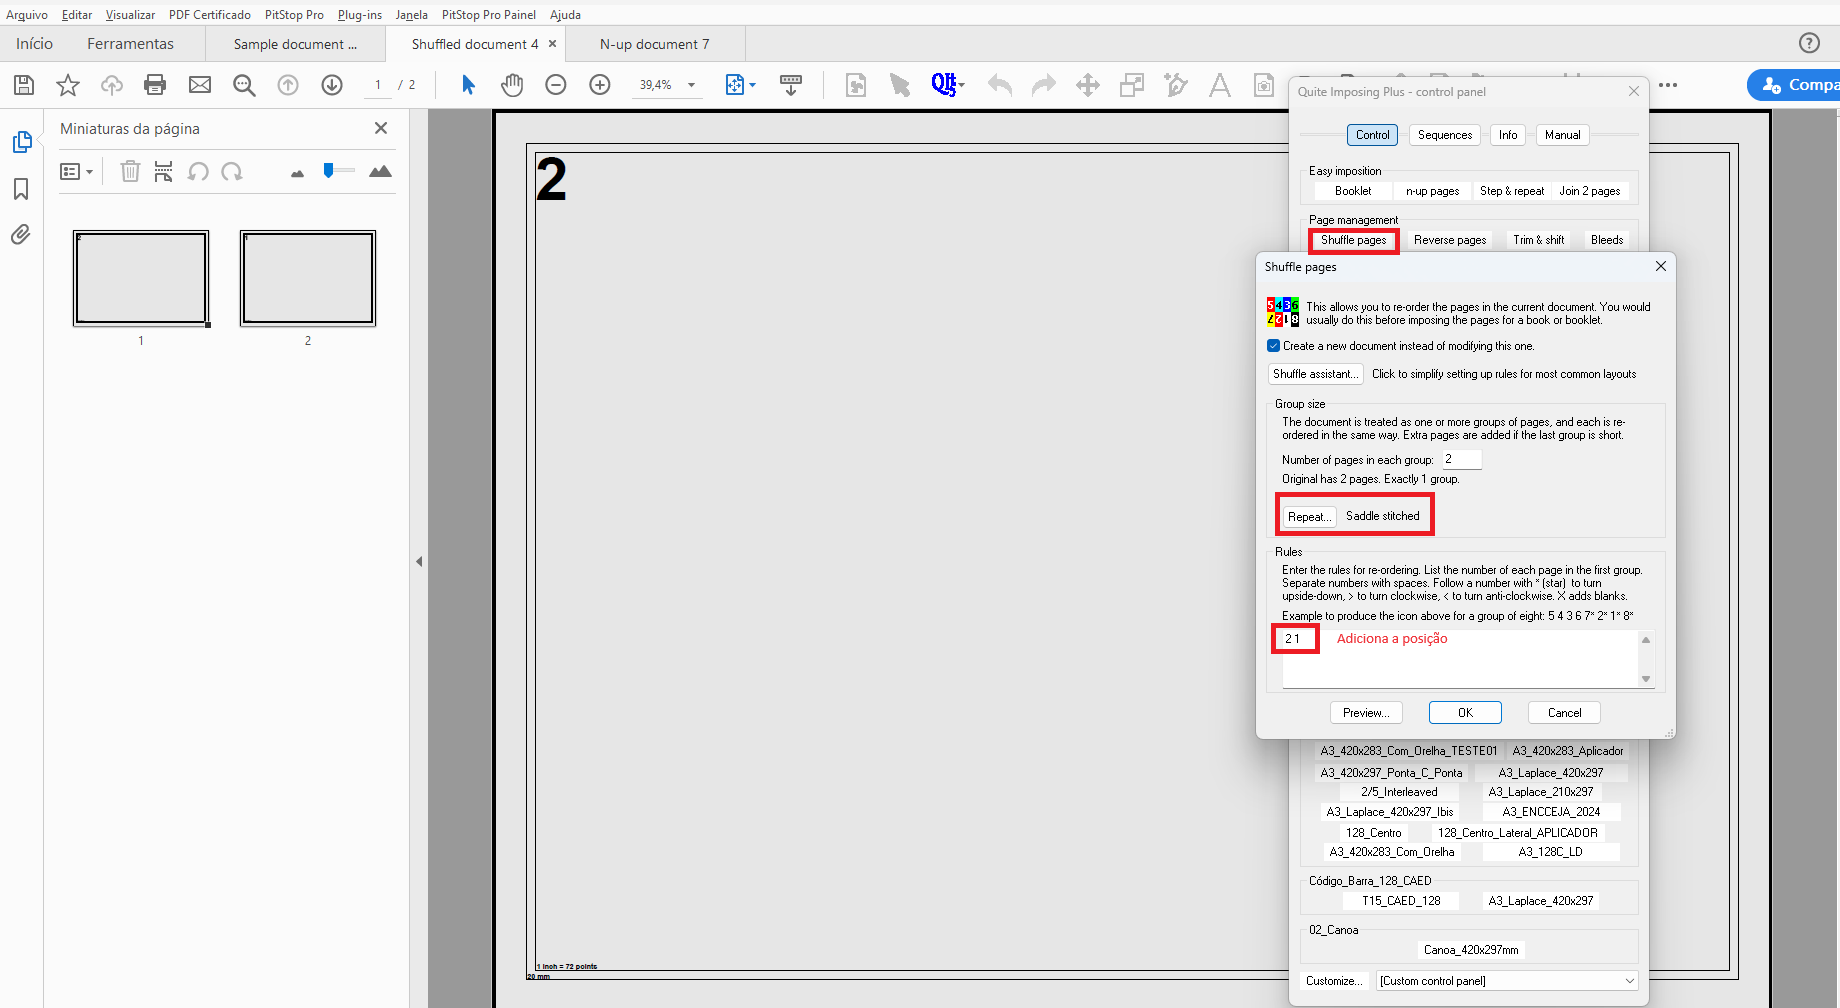This screenshot has height=1008, width=1840.
Task: Click the rules text field containing 2 1
Action: [x=1460, y=658]
